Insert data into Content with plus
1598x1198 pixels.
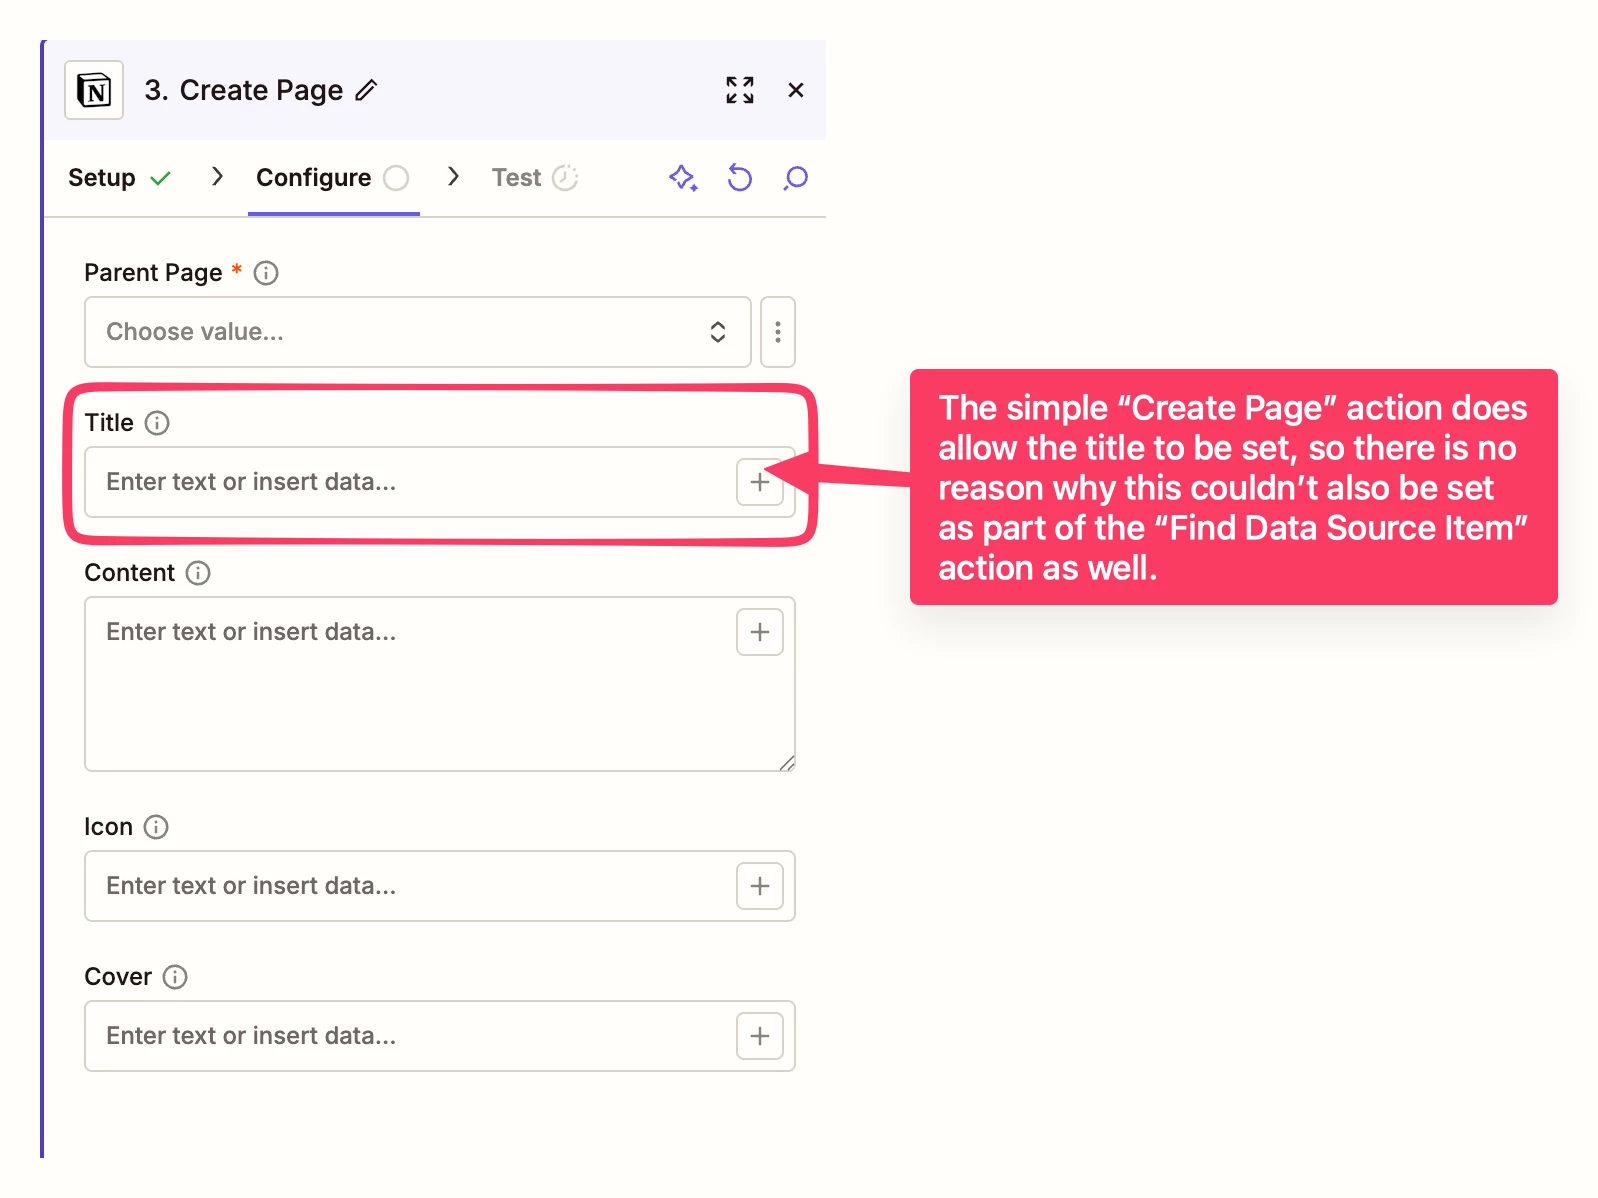click(x=760, y=632)
